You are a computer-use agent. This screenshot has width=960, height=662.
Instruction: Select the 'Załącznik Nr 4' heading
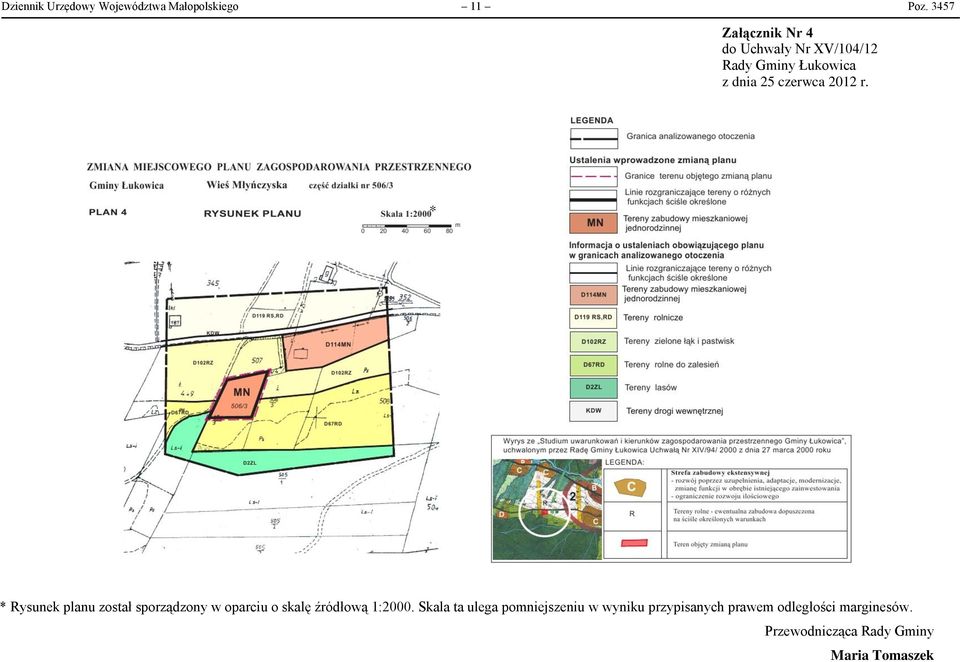click(767, 33)
